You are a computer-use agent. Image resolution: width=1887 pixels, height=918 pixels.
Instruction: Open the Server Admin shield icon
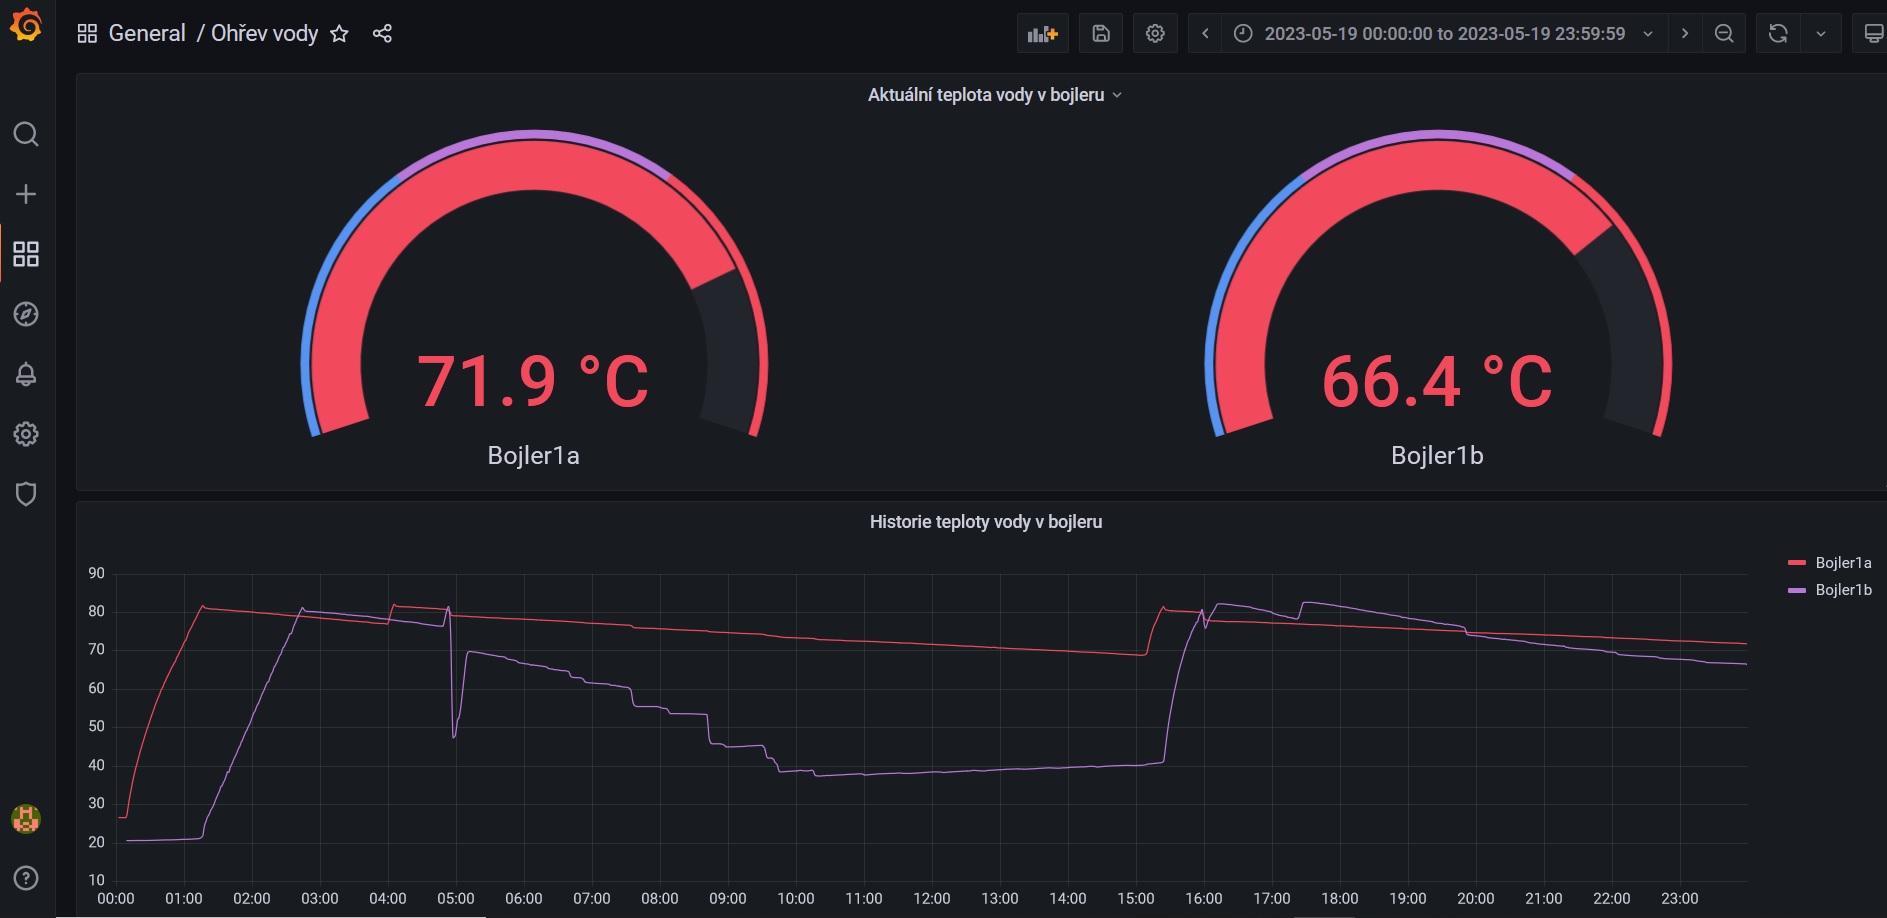(x=26, y=494)
